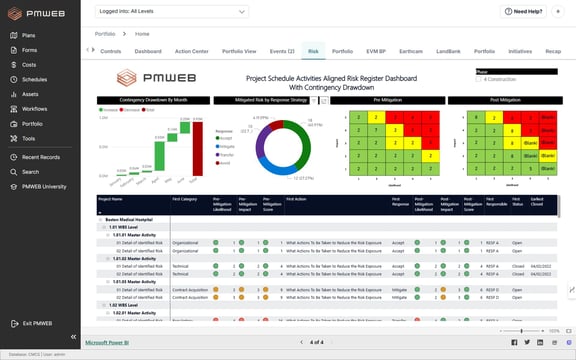The width and height of the screenshot is (576, 360).
Task: Collapse the 1.01.01 Master Activity row
Action: coord(108,235)
